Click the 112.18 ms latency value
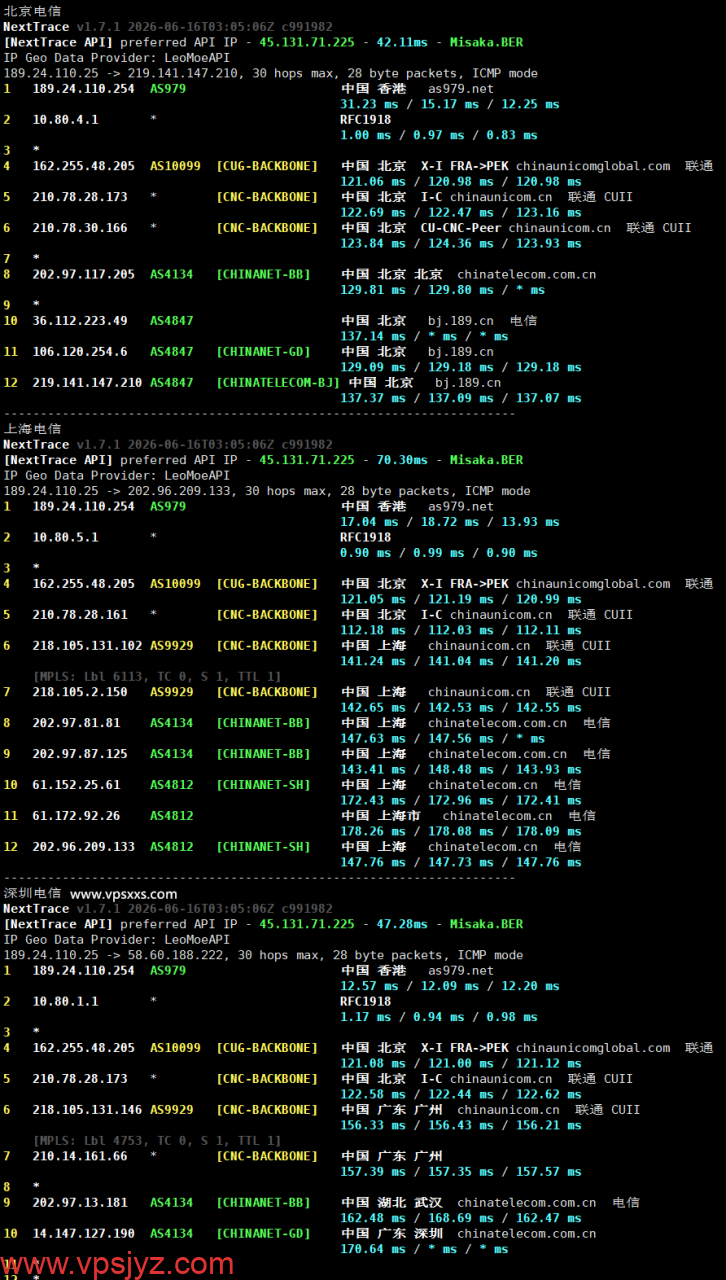This screenshot has height=1280, width=726. pos(373,630)
